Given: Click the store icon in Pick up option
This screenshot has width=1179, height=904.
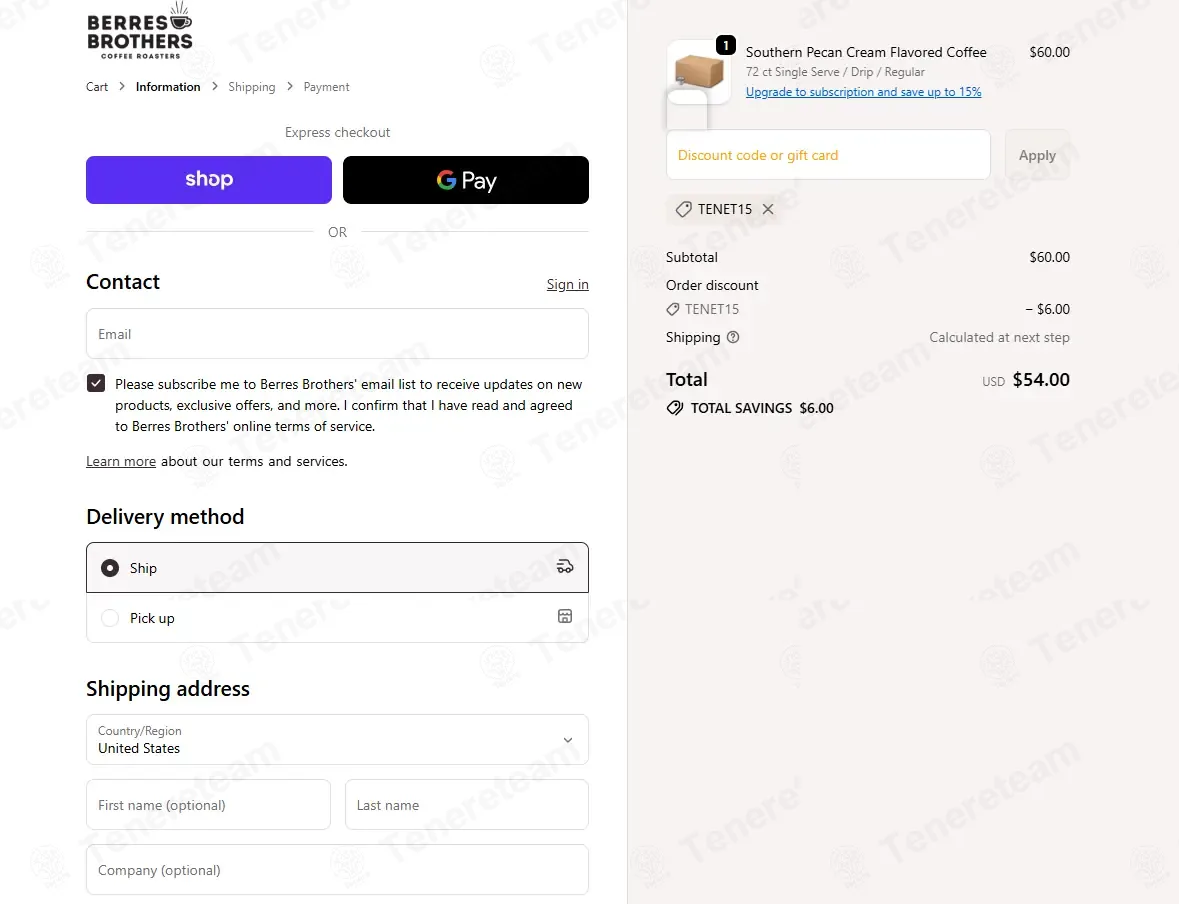Looking at the screenshot, I should (x=565, y=617).
